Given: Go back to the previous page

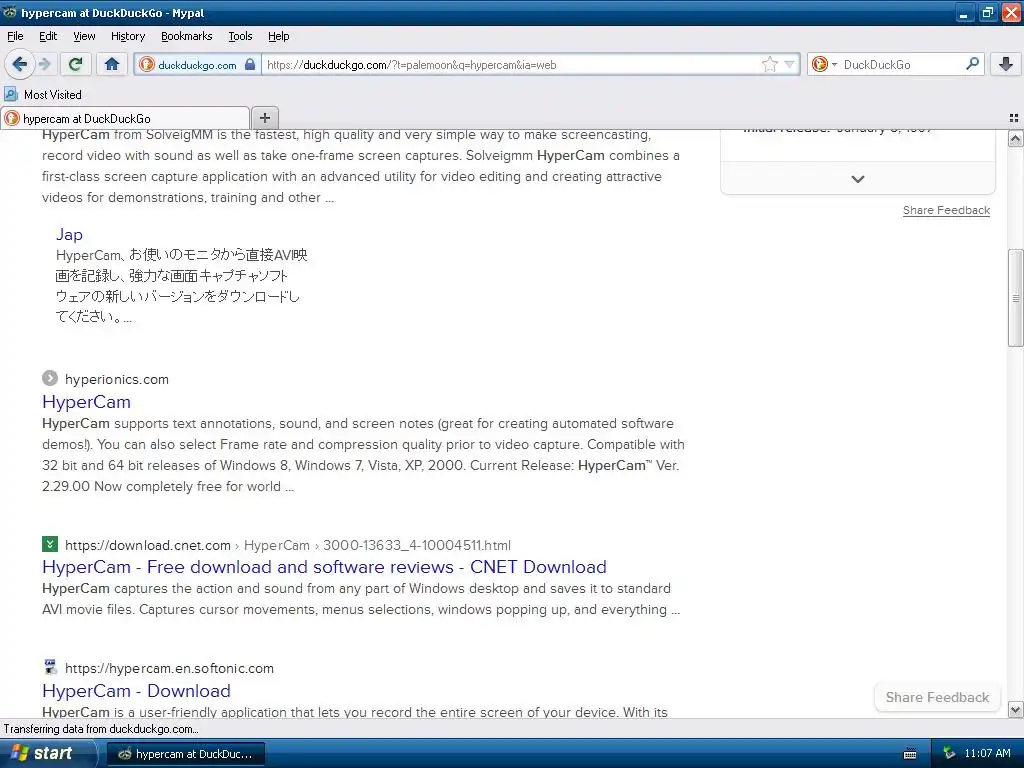Looking at the screenshot, I should [x=20, y=64].
